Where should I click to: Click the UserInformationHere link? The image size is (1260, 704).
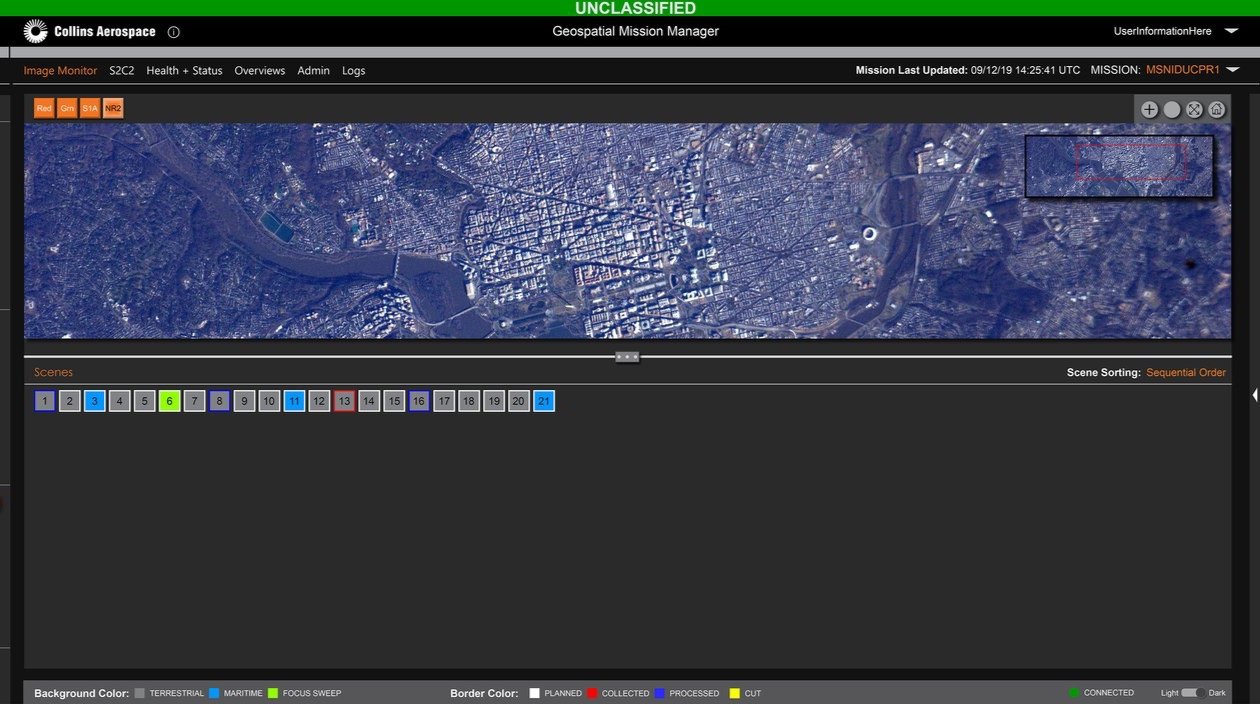1163,31
